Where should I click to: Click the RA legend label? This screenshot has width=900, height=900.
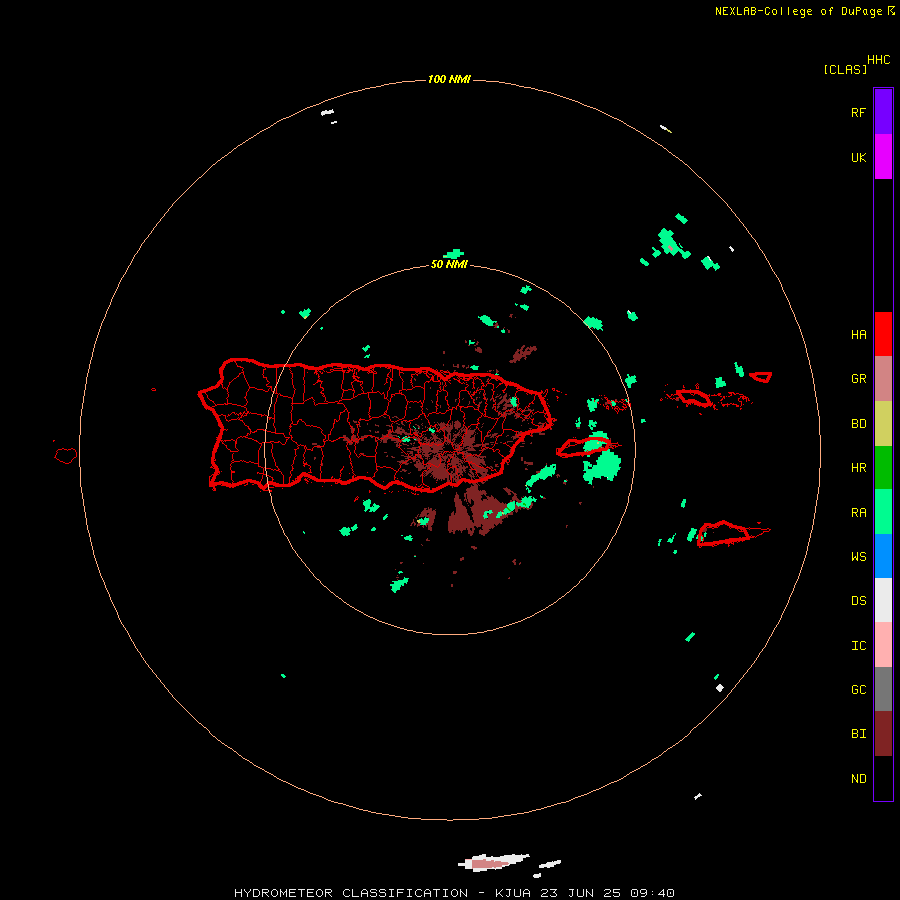click(858, 513)
